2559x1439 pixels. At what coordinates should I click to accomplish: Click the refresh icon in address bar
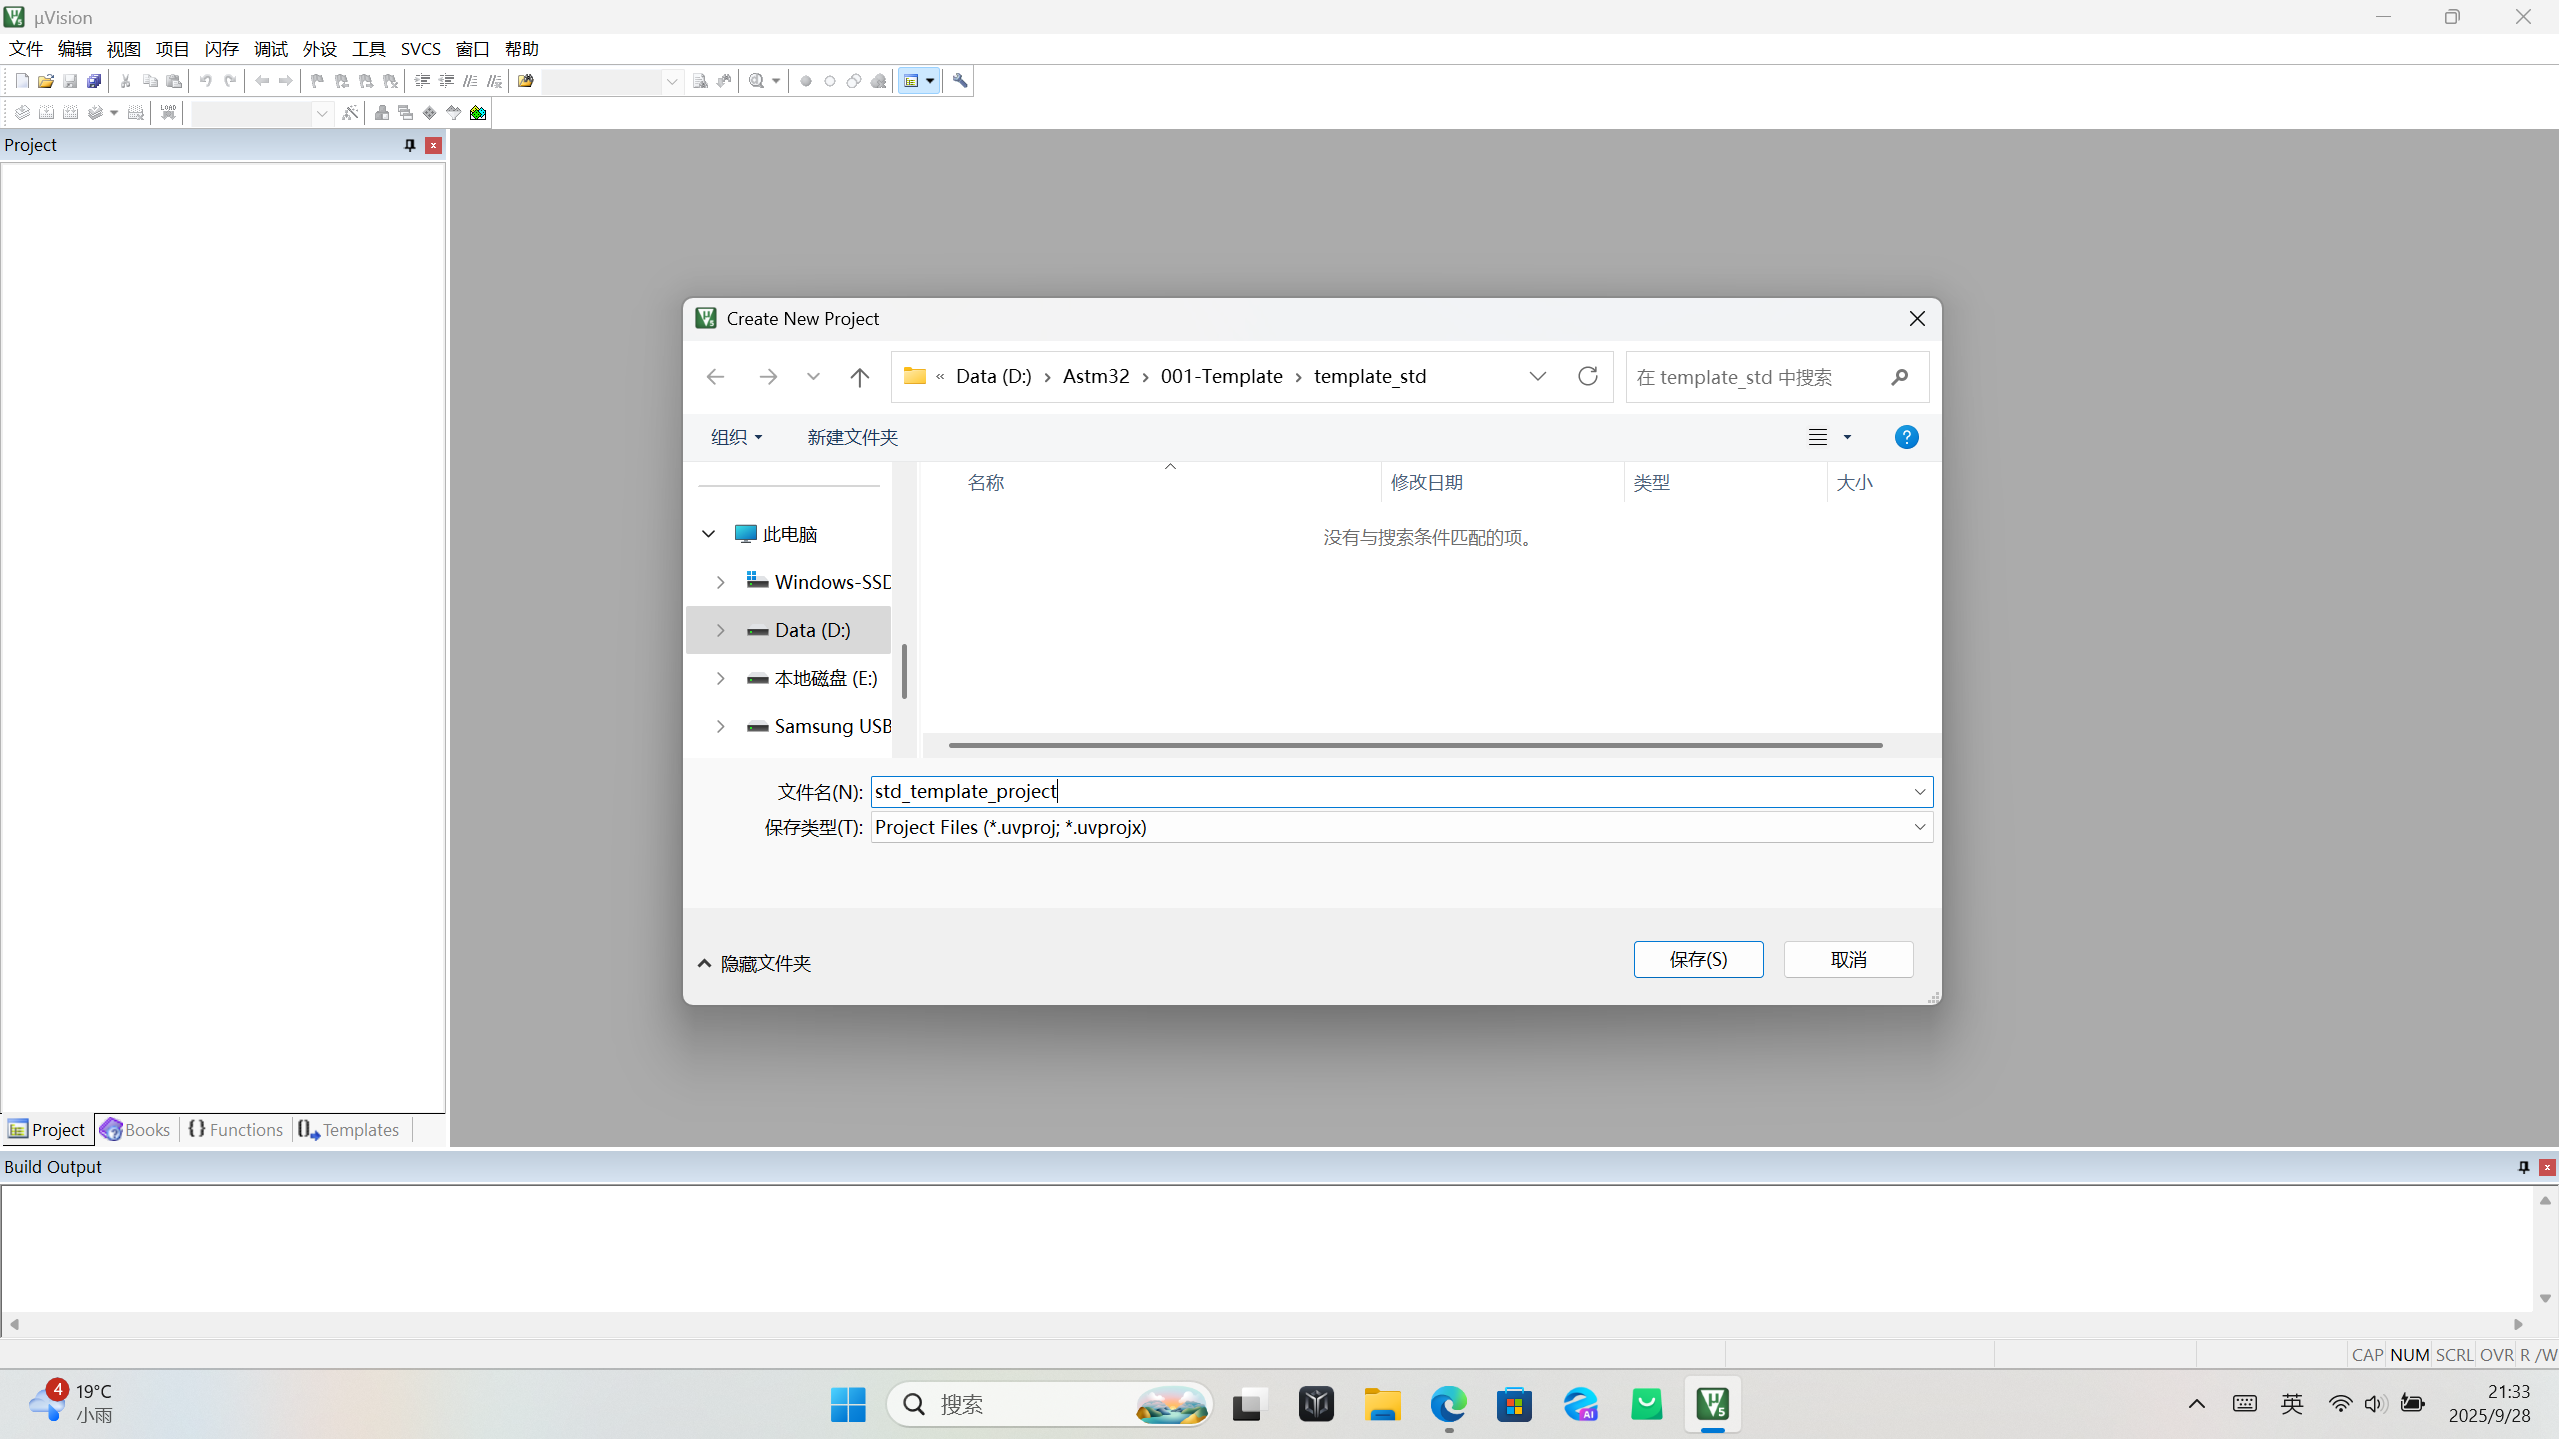point(1587,376)
